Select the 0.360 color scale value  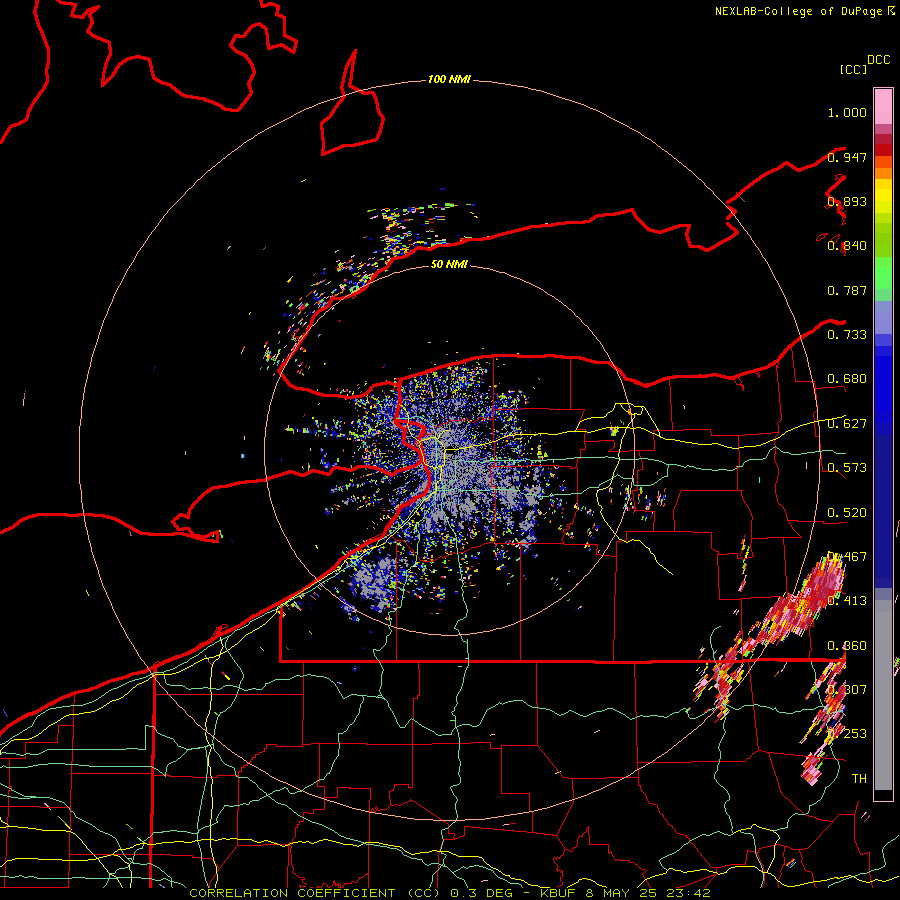(x=847, y=646)
